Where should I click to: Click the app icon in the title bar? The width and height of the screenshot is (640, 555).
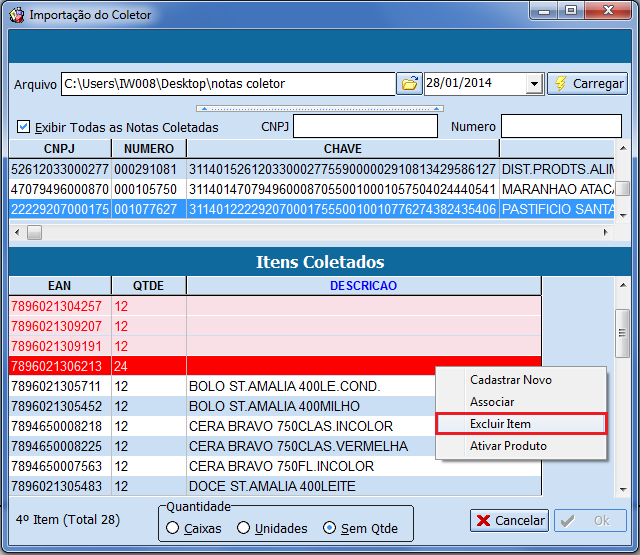pos(16,15)
